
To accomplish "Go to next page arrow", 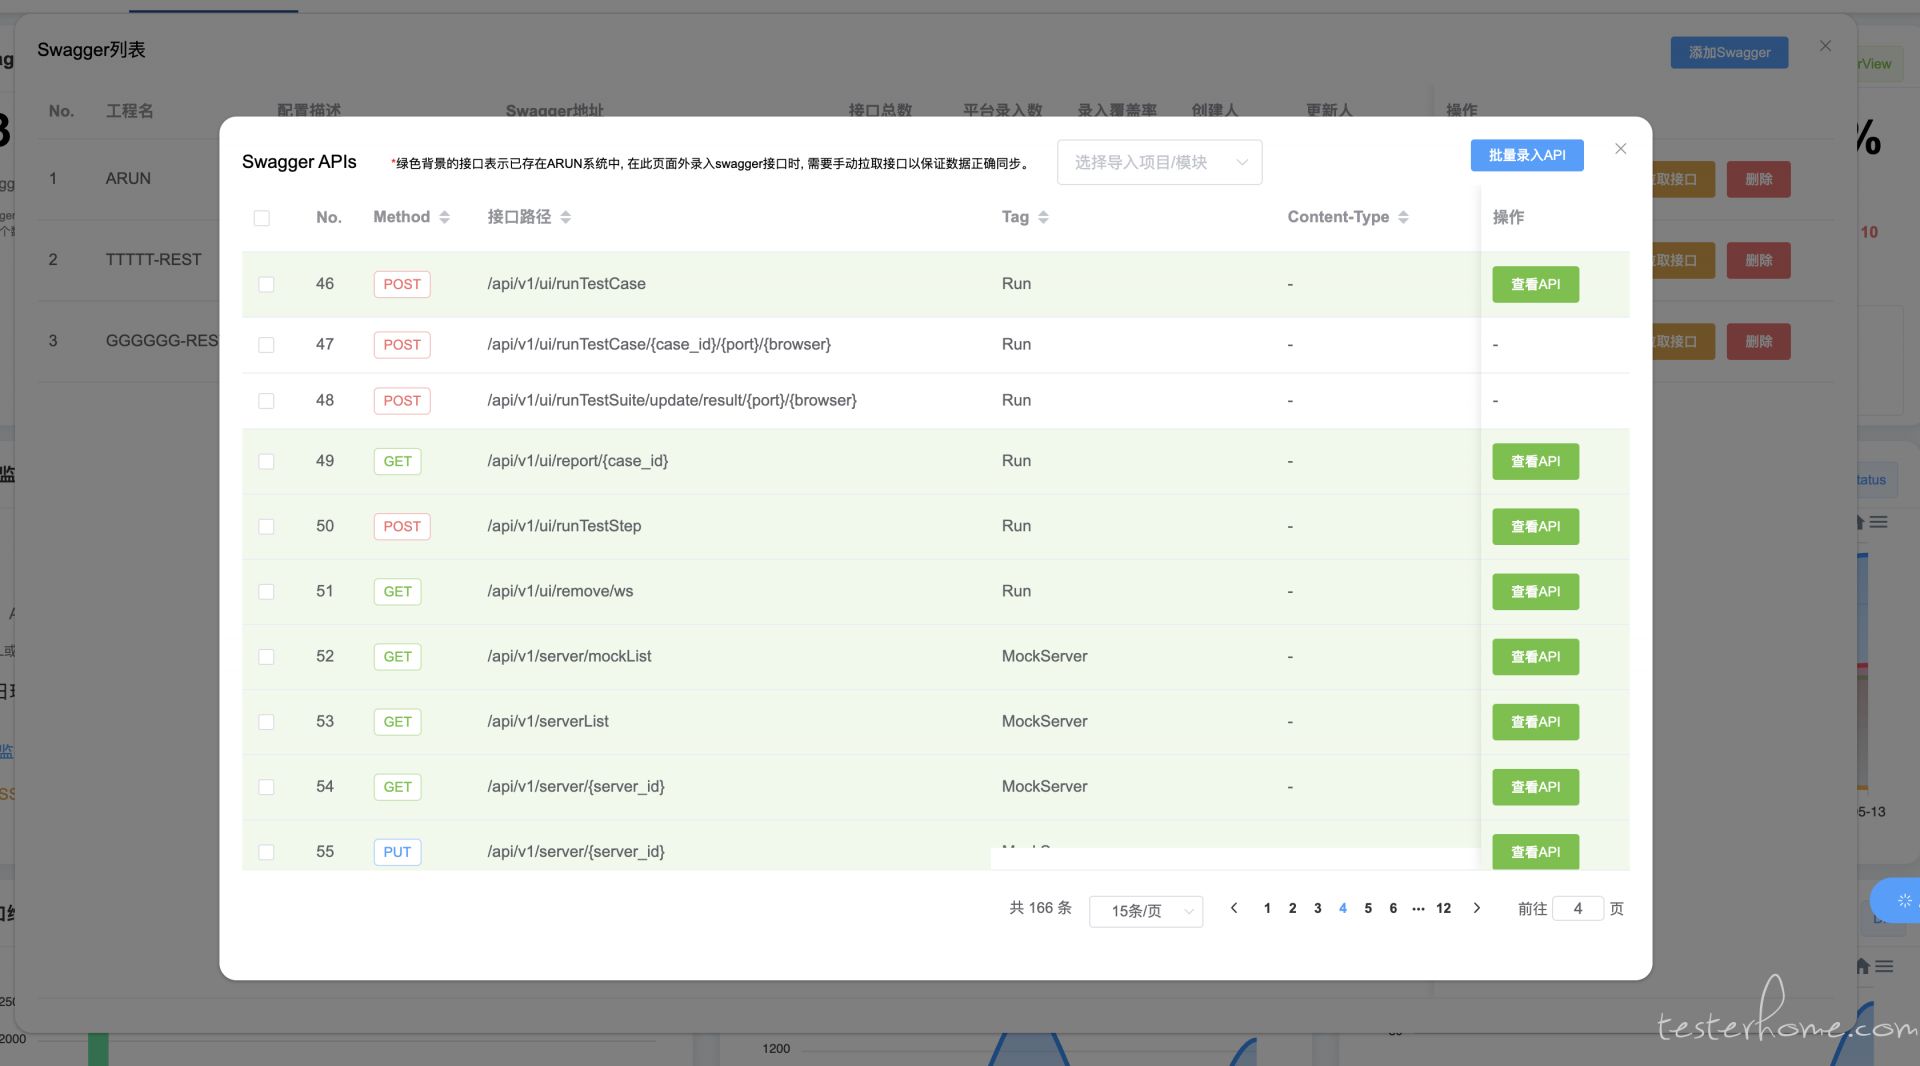I will pyautogui.click(x=1476, y=908).
